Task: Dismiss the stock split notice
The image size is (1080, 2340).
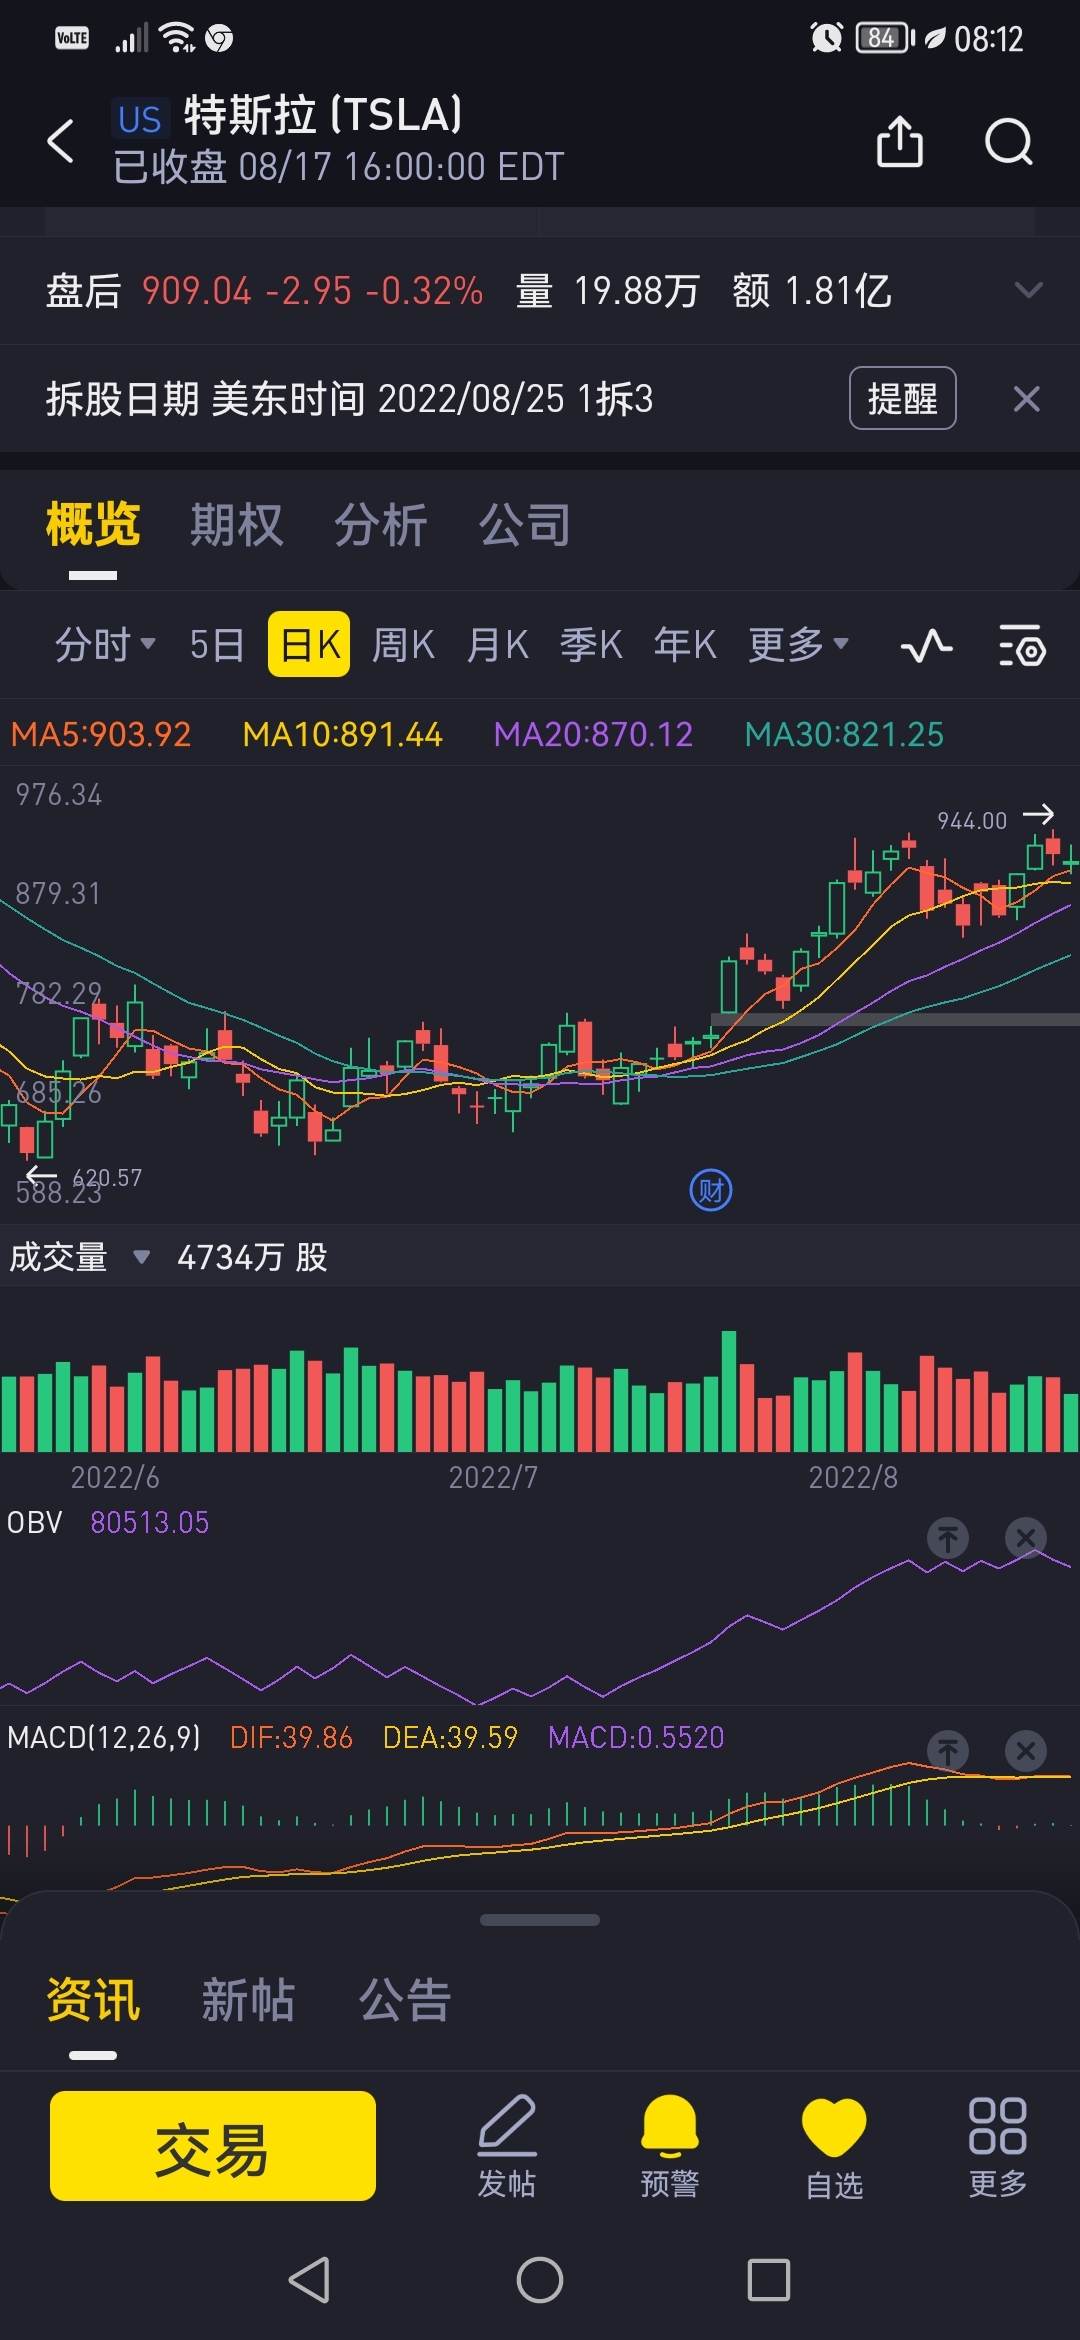Action: [1027, 399]
